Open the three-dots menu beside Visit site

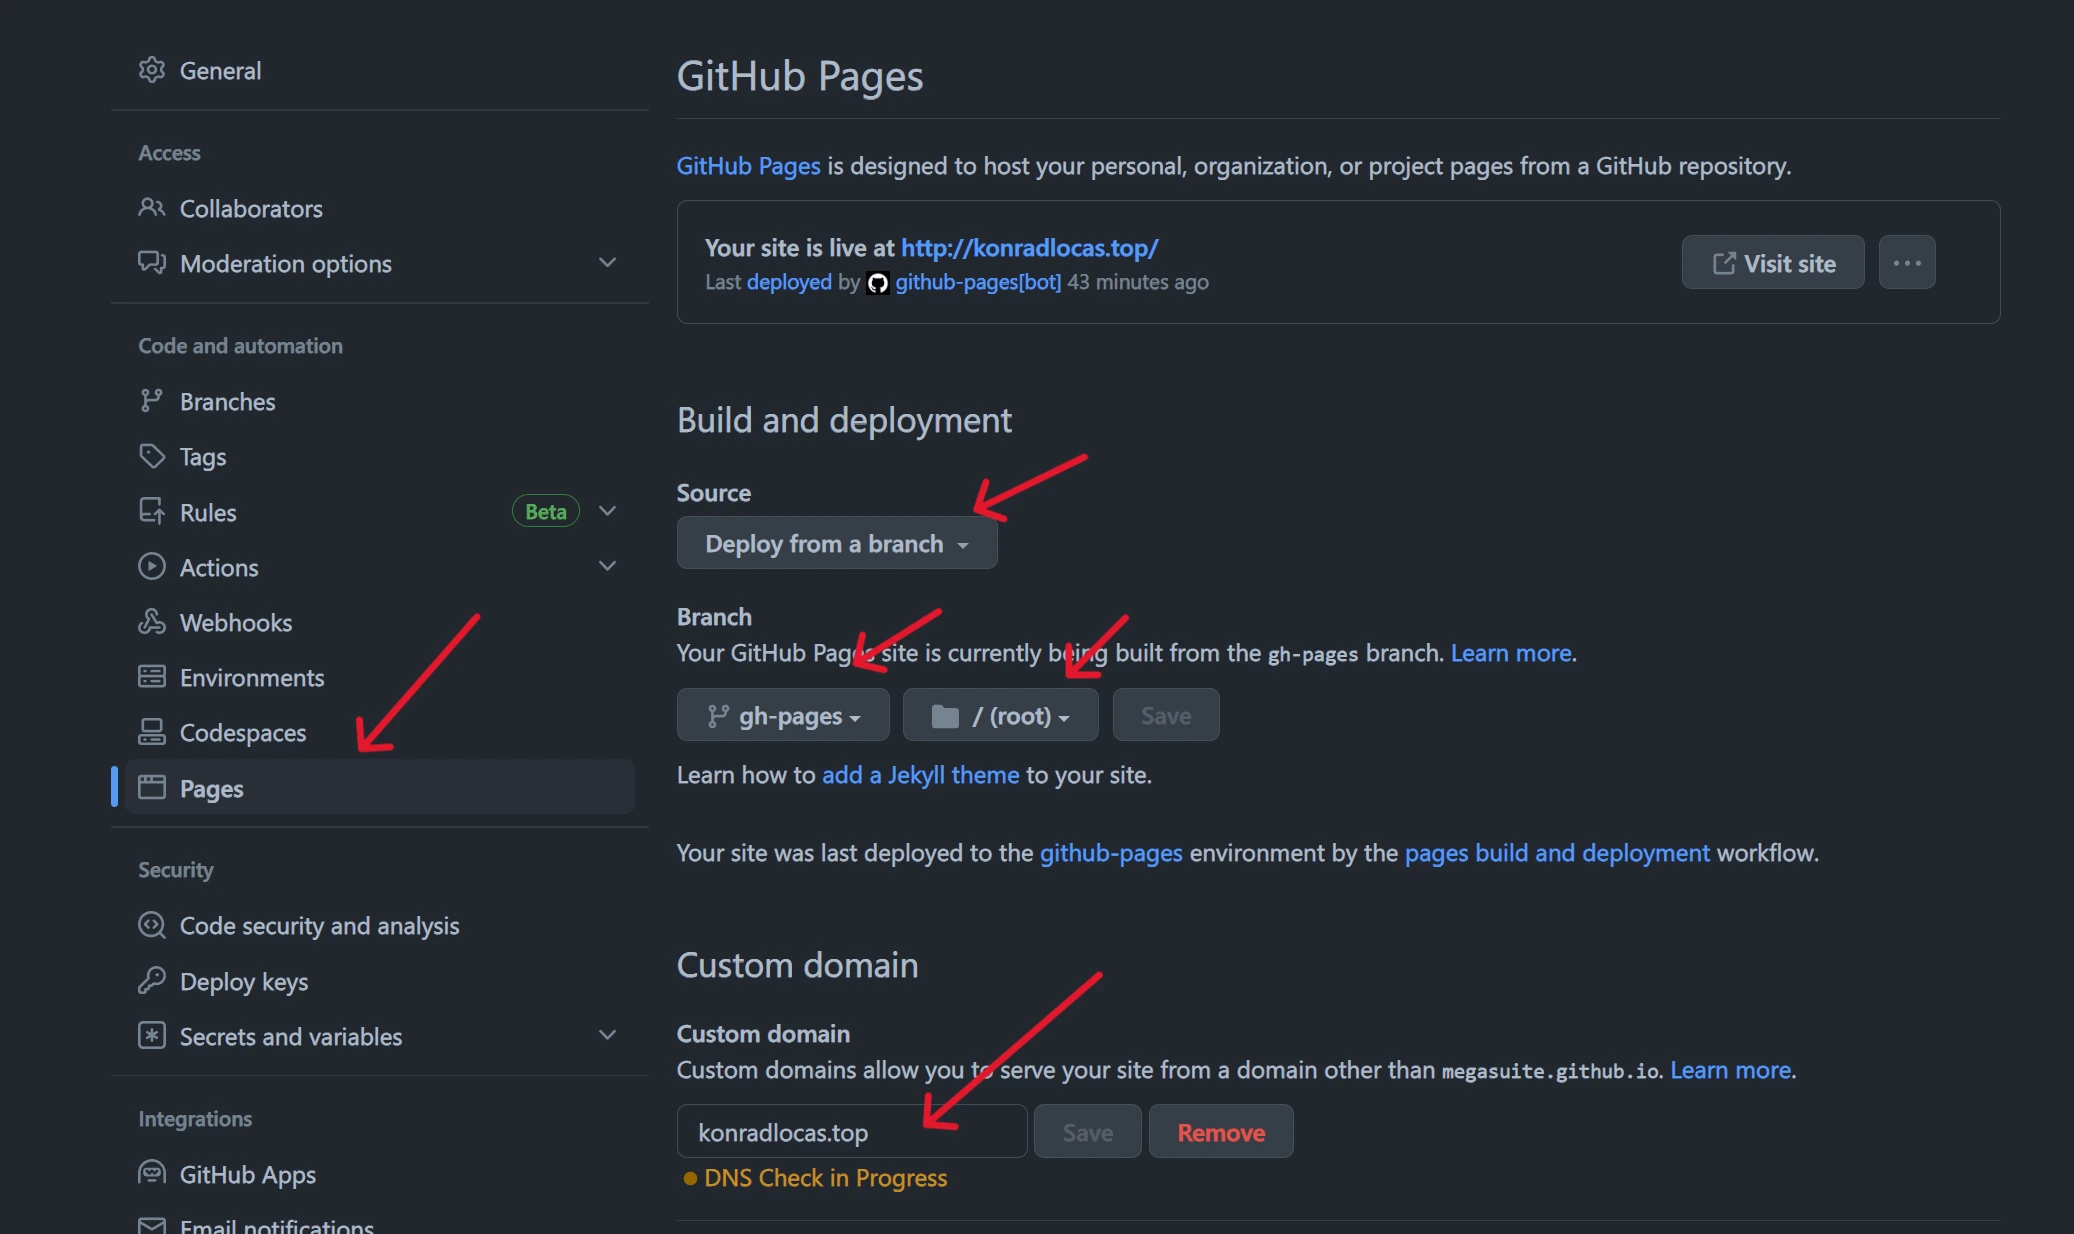pos(1906,263)
